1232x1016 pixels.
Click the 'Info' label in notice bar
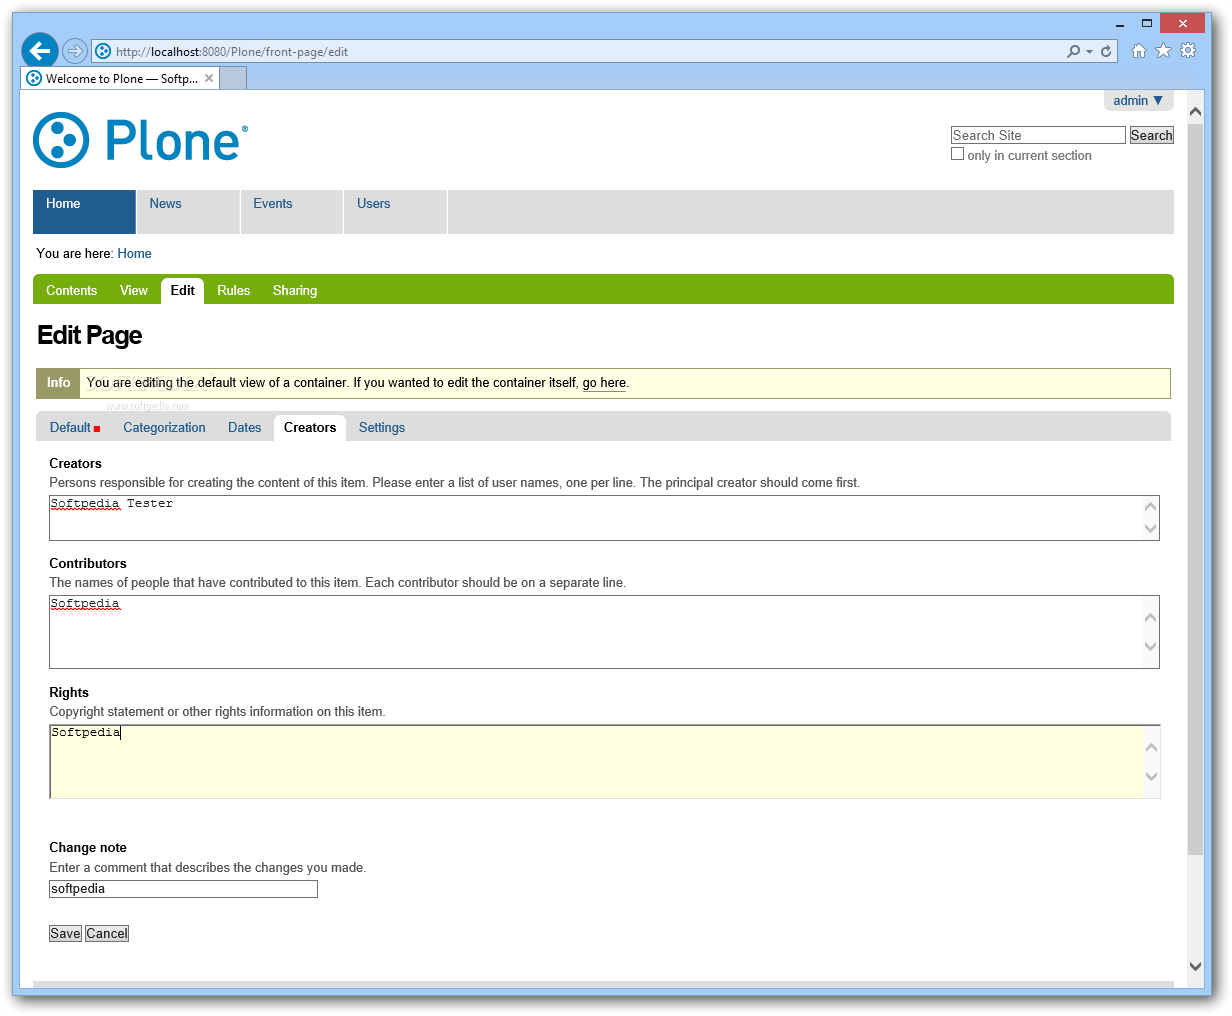58,383
